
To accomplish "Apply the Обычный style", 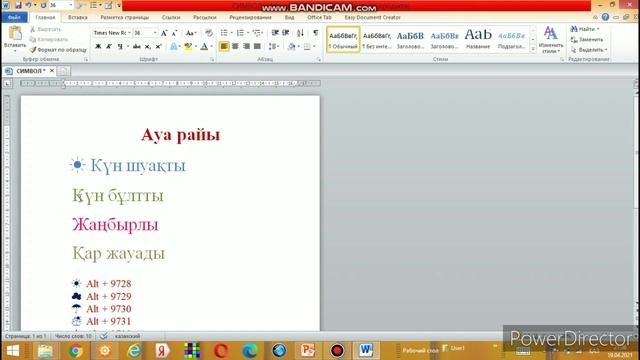I will [x=343, y=40].
